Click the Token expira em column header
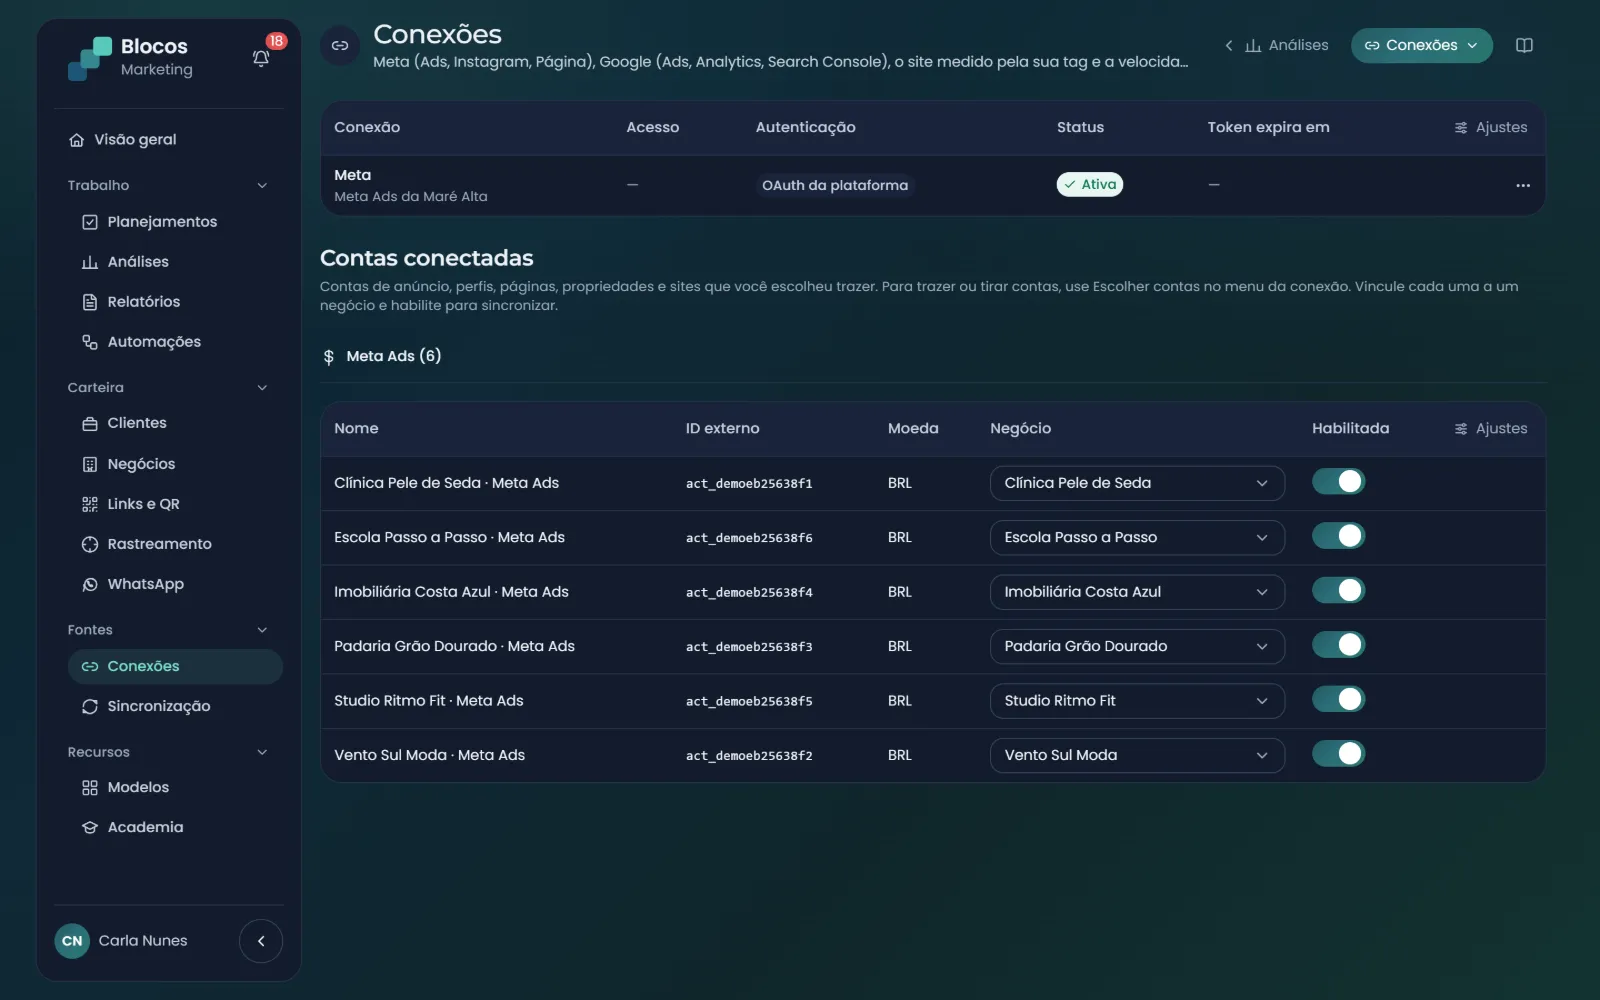 (x=1268, y=128)
